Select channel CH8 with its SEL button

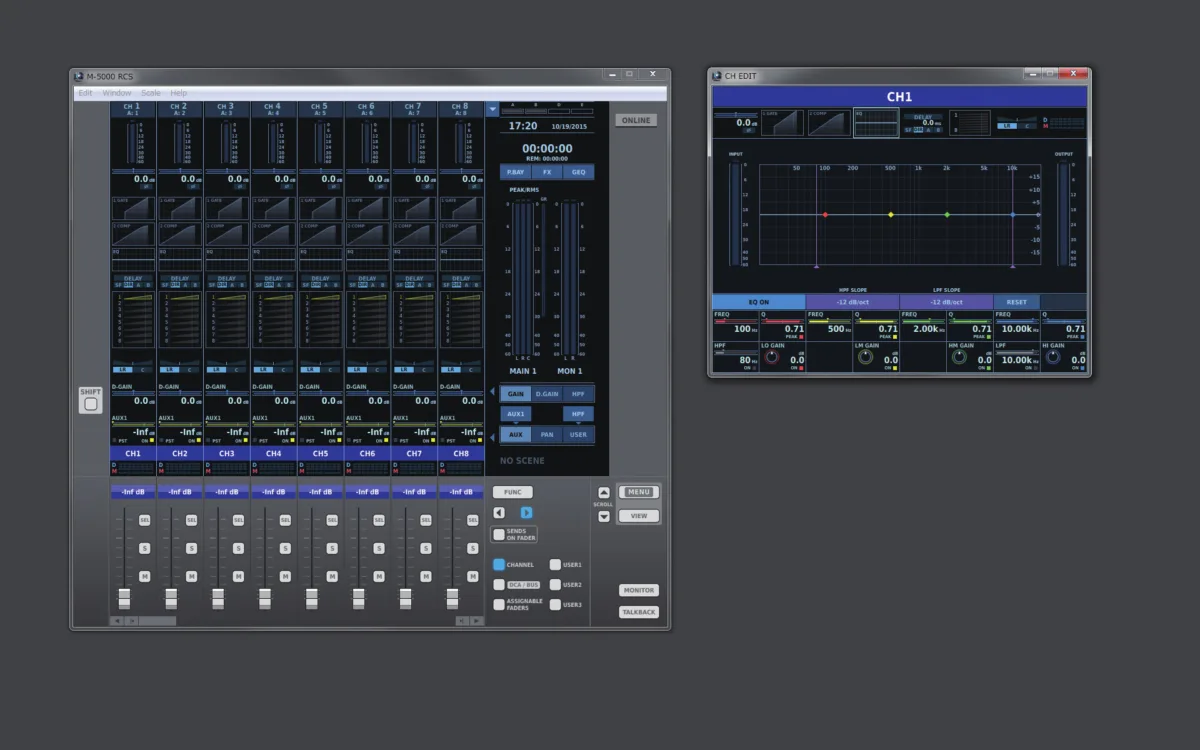pos(473,520)
